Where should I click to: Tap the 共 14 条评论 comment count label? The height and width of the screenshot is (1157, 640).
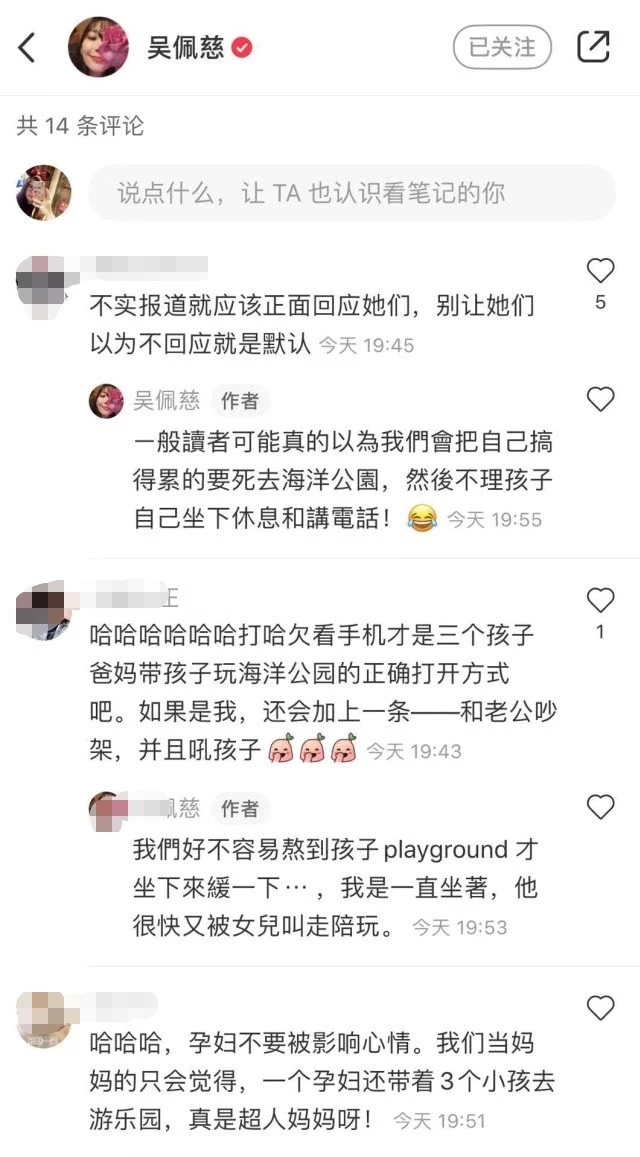(x=80, y=126)
